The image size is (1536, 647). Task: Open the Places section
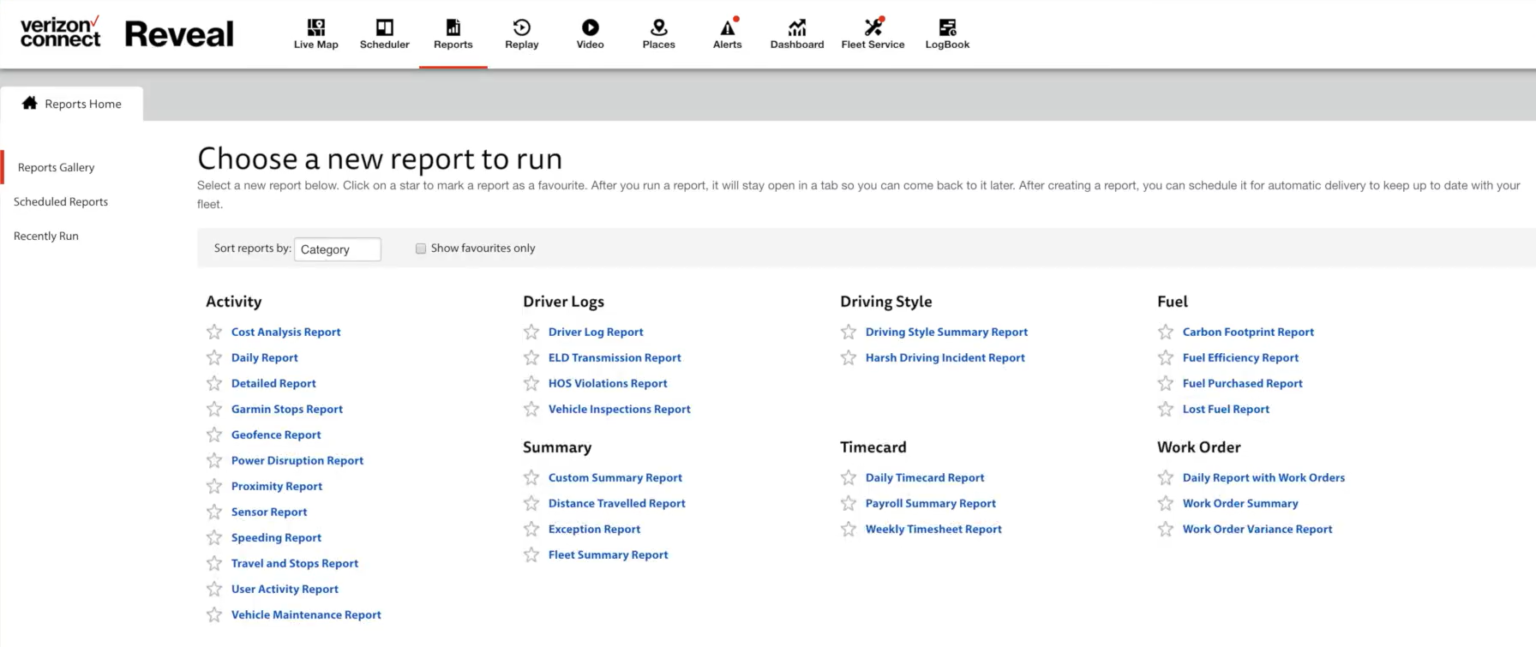(x=658, y=31)
